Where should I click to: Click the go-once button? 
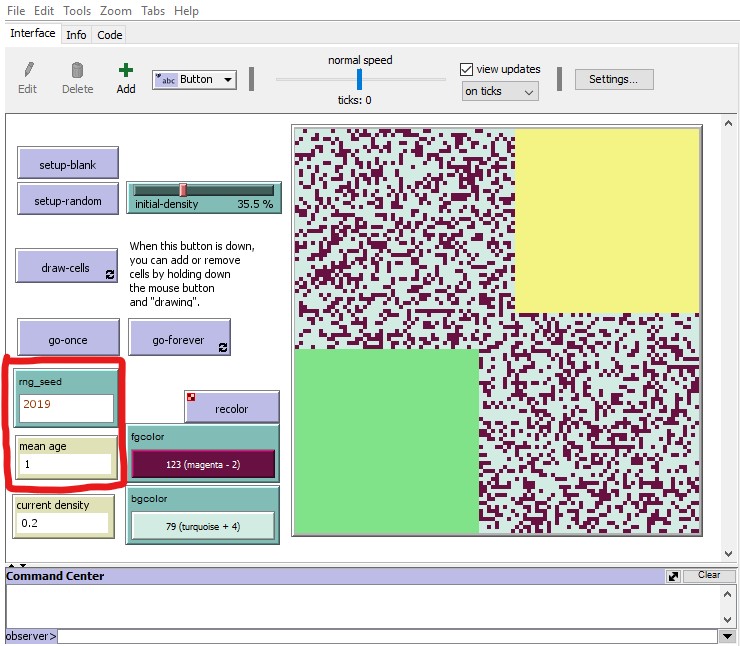click(68, 337)
